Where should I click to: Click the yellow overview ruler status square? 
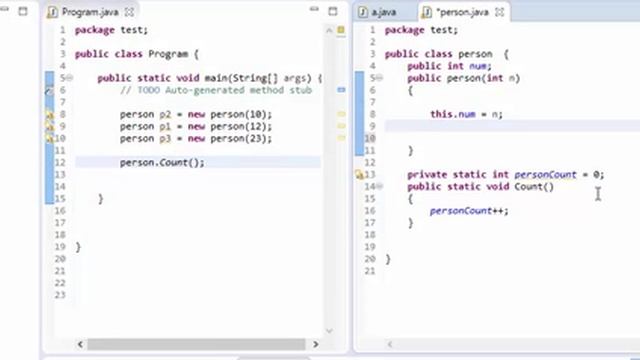click(x=341, y=30)
